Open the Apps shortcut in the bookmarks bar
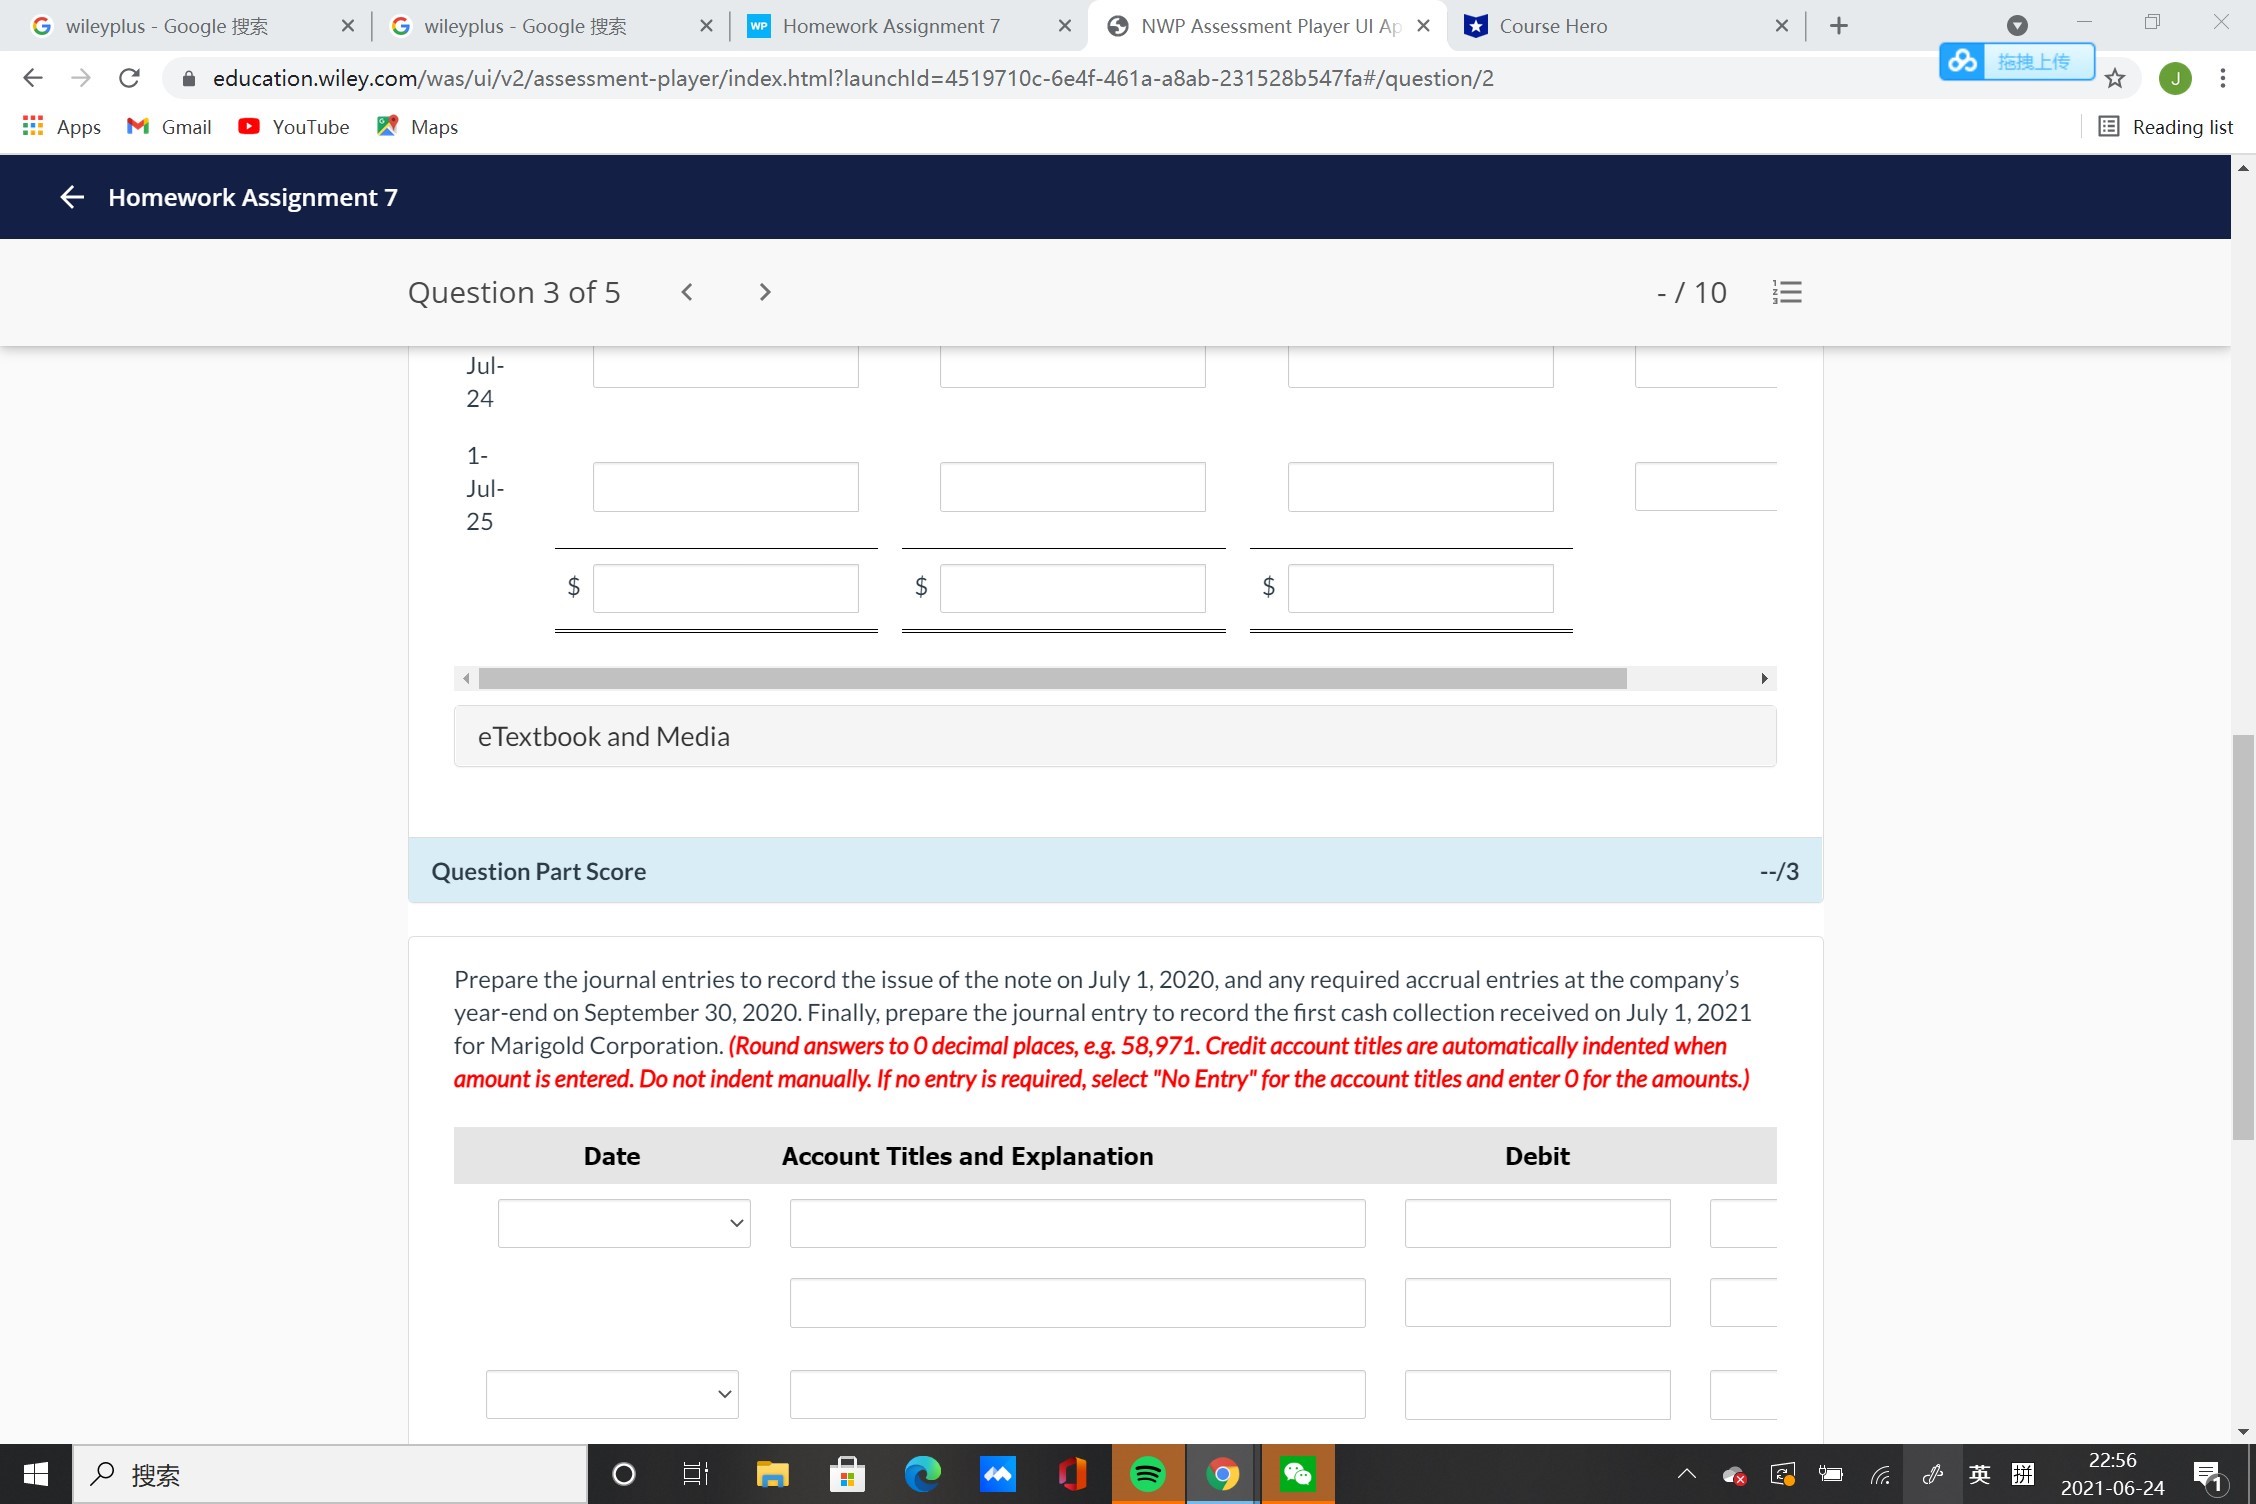Viewport: 2256px width, 1504px height. coord(60,126)
